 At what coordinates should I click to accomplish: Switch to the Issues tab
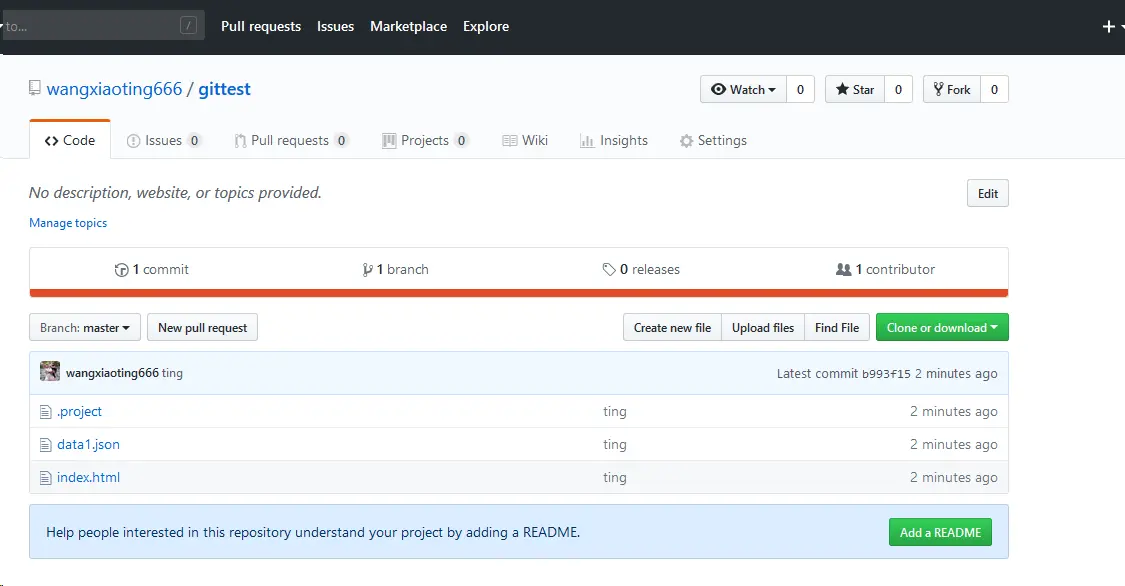click(x=164, y=141)
